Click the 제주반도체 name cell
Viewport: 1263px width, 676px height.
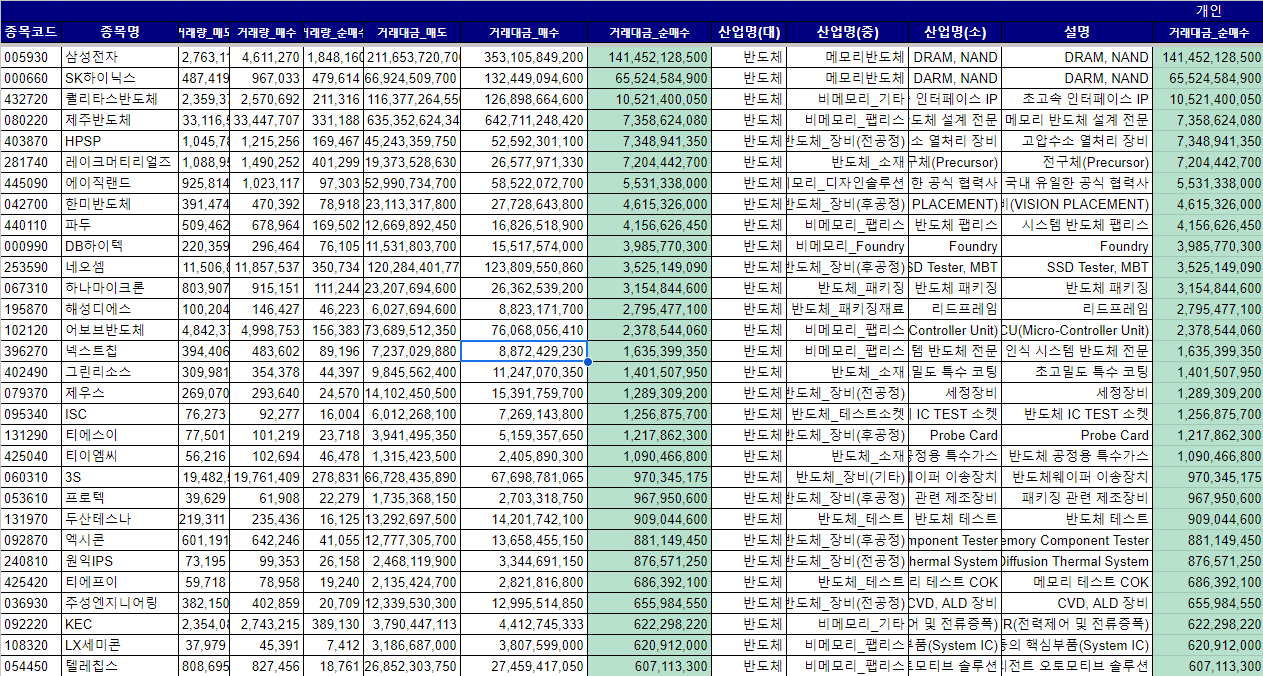(120, 120)
